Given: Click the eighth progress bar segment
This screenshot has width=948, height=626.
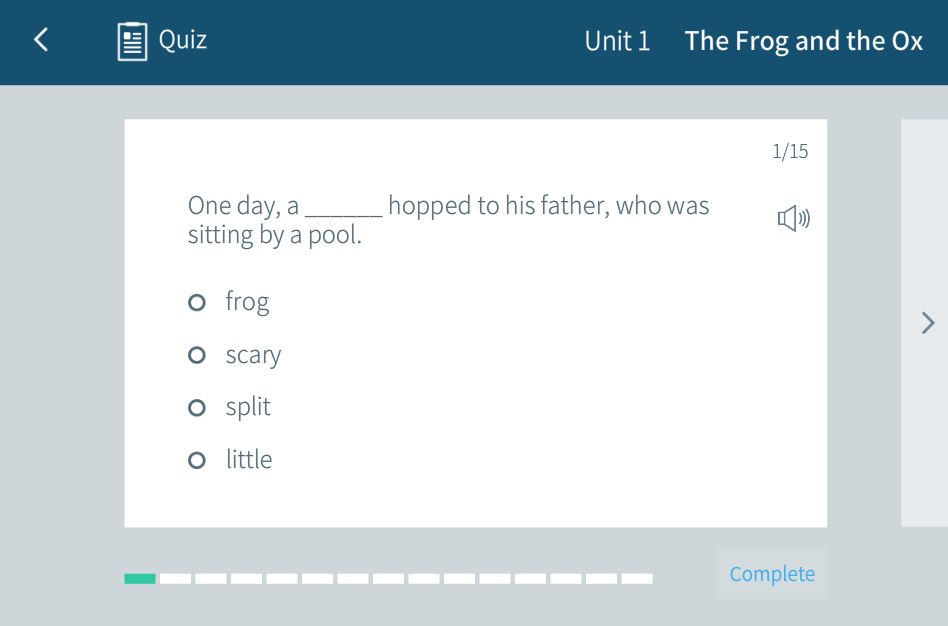Looking at the screenshot, I should point(388,578).
